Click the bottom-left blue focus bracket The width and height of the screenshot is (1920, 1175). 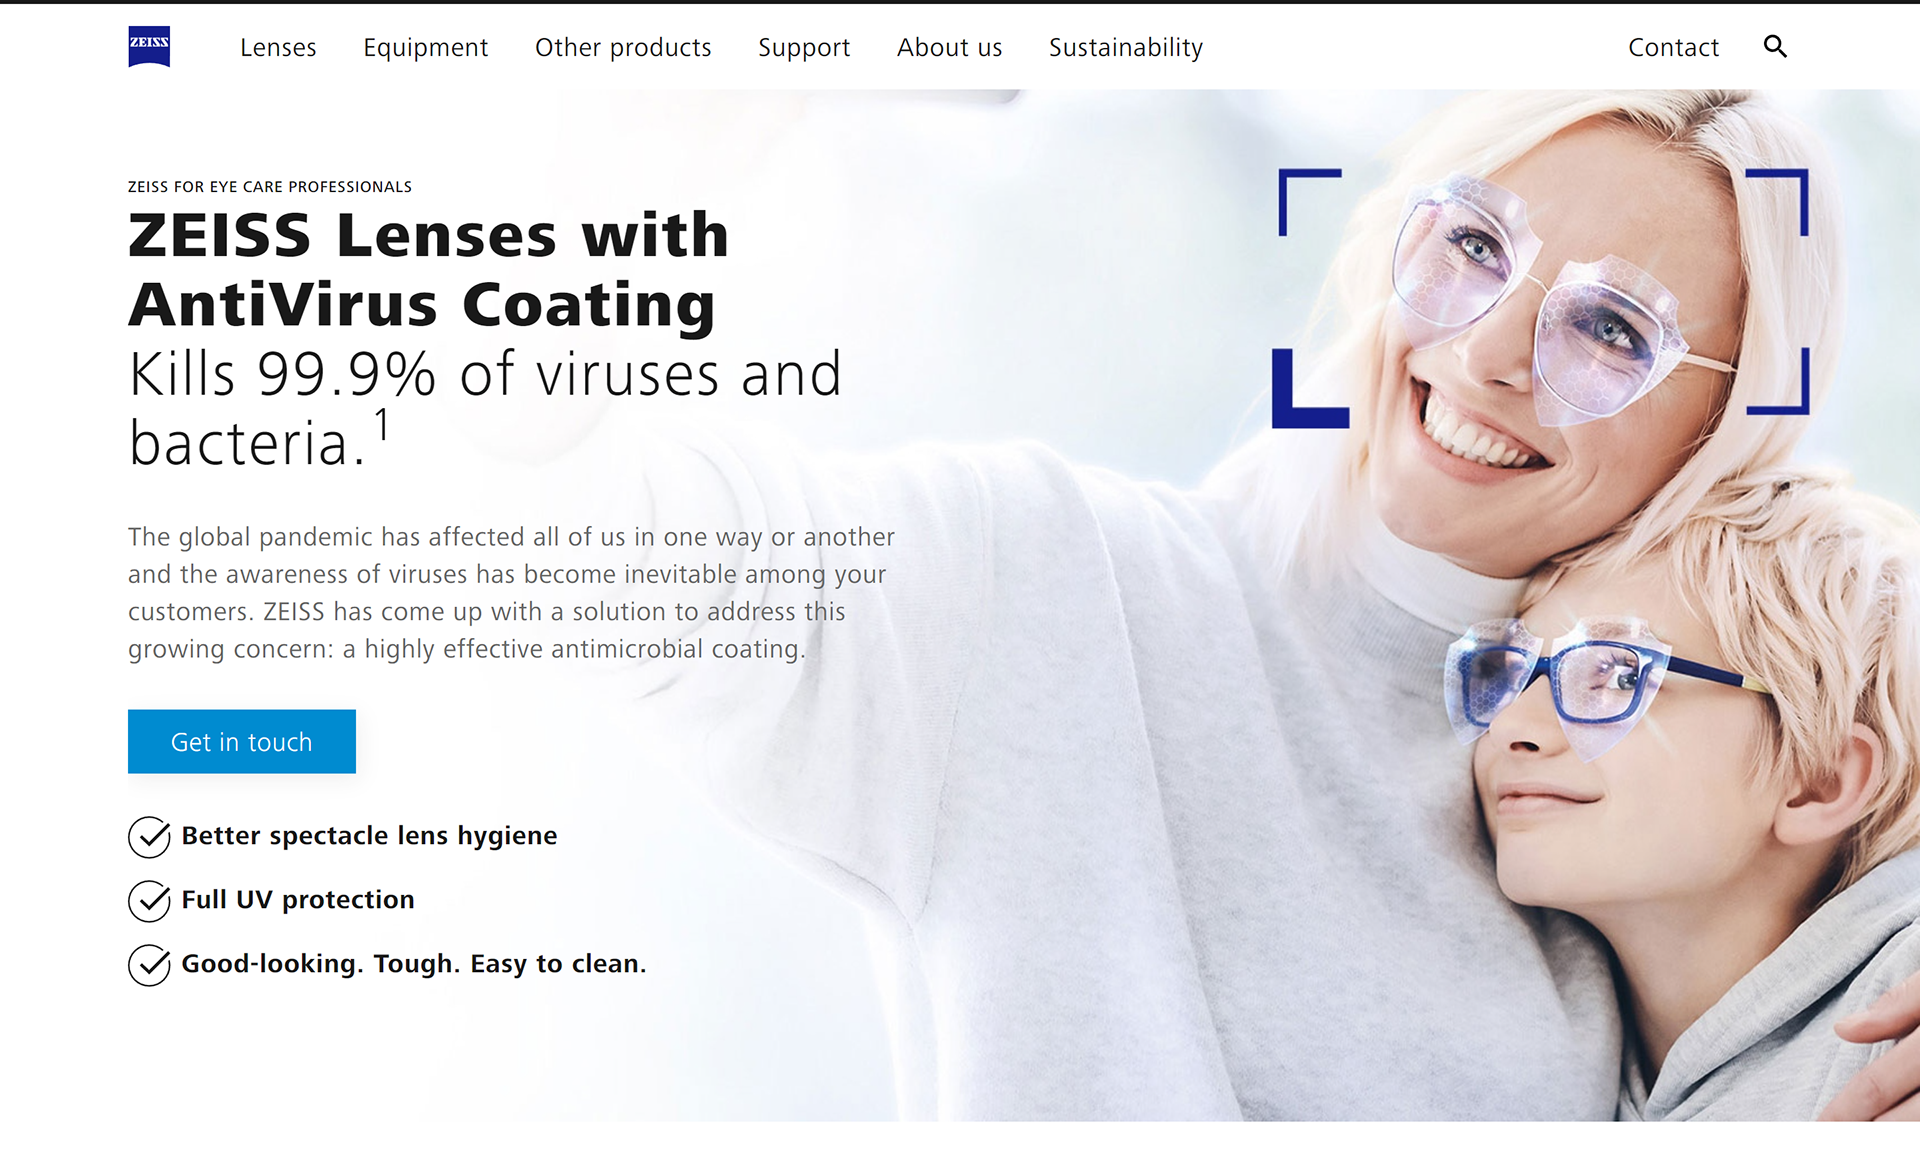tap(1310, 389)
